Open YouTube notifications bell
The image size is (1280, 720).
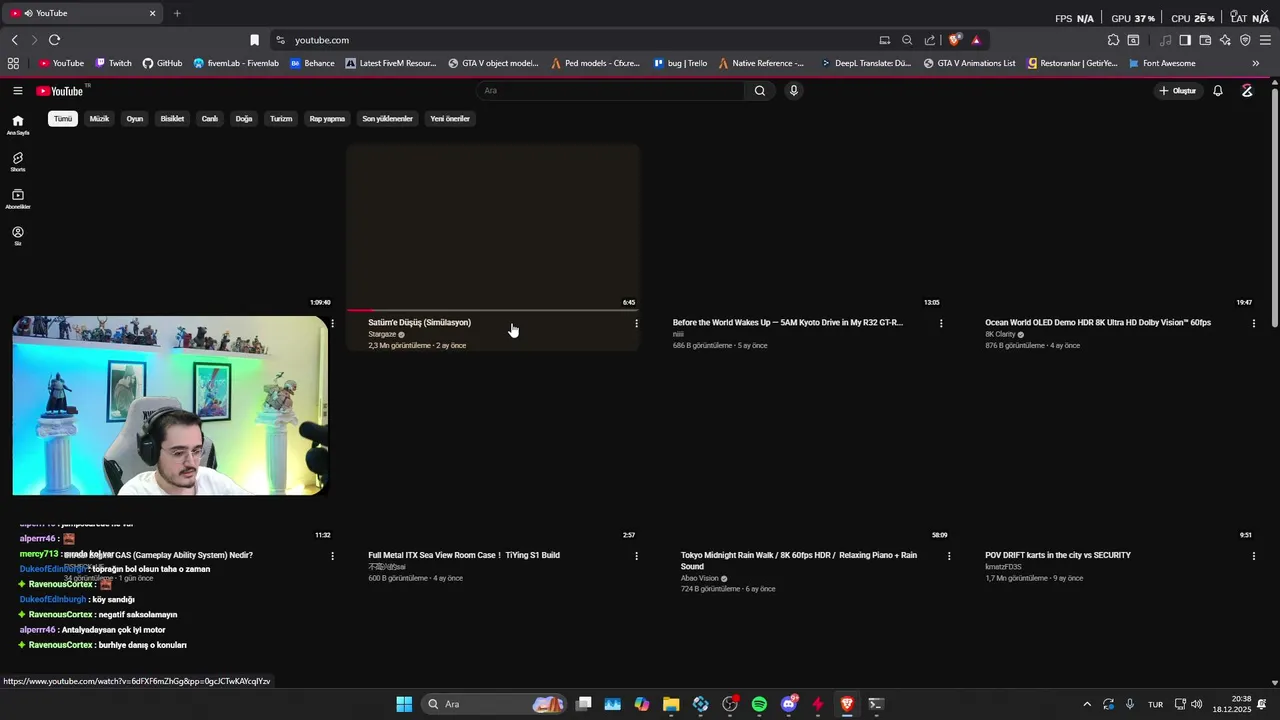coord(1218,91)
